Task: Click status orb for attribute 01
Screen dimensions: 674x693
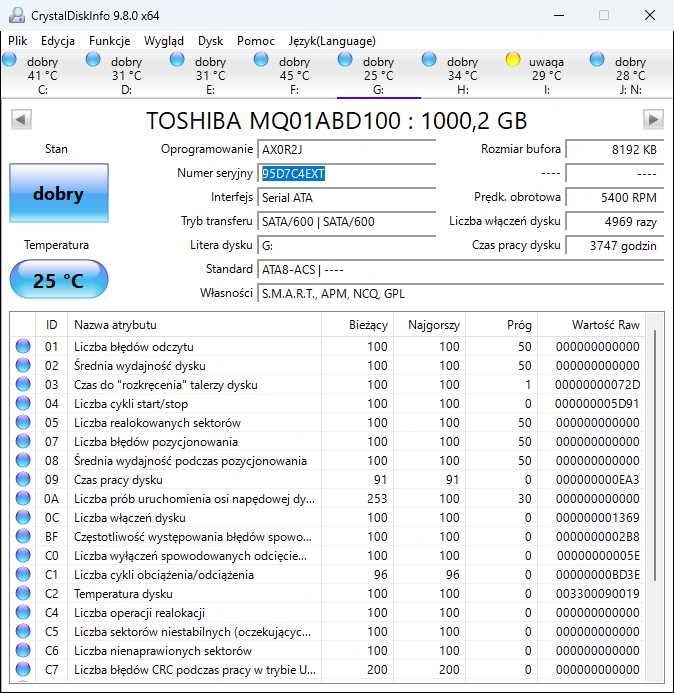Action: click(23, 346)
